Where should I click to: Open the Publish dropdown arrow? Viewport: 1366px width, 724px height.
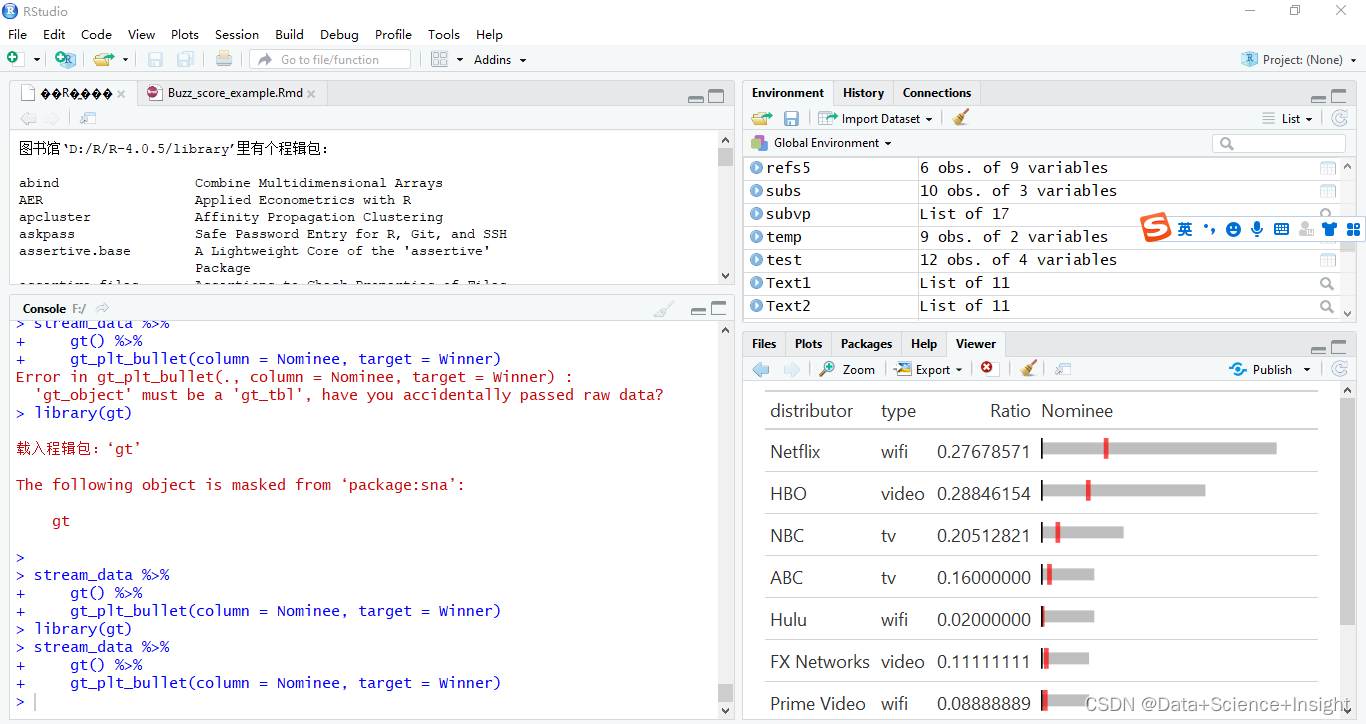(x=1306, y=369)
